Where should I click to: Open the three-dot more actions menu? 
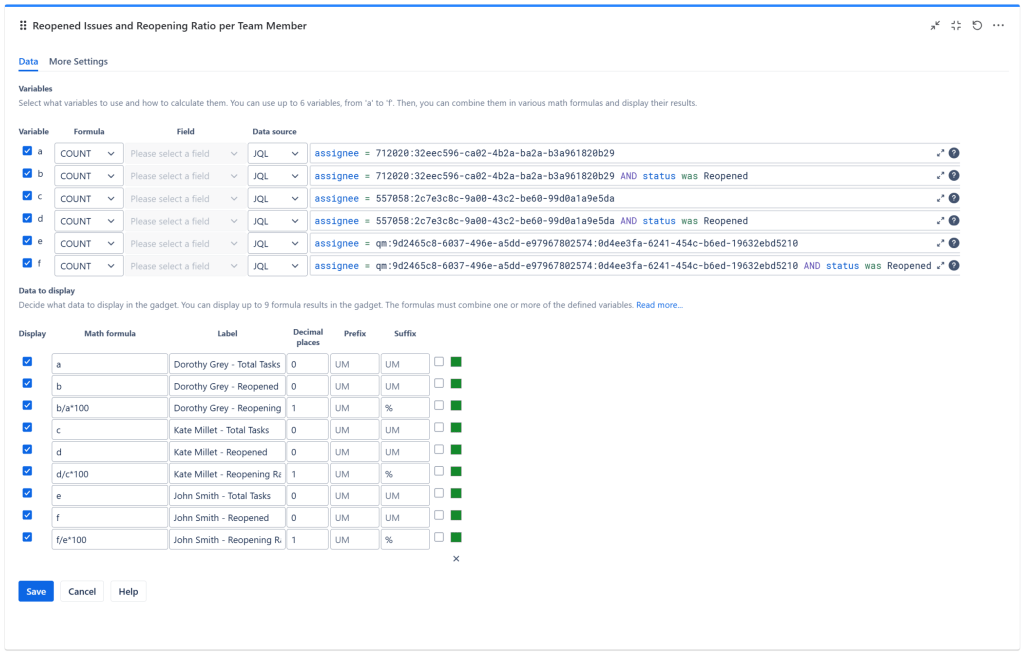[998, 26]
